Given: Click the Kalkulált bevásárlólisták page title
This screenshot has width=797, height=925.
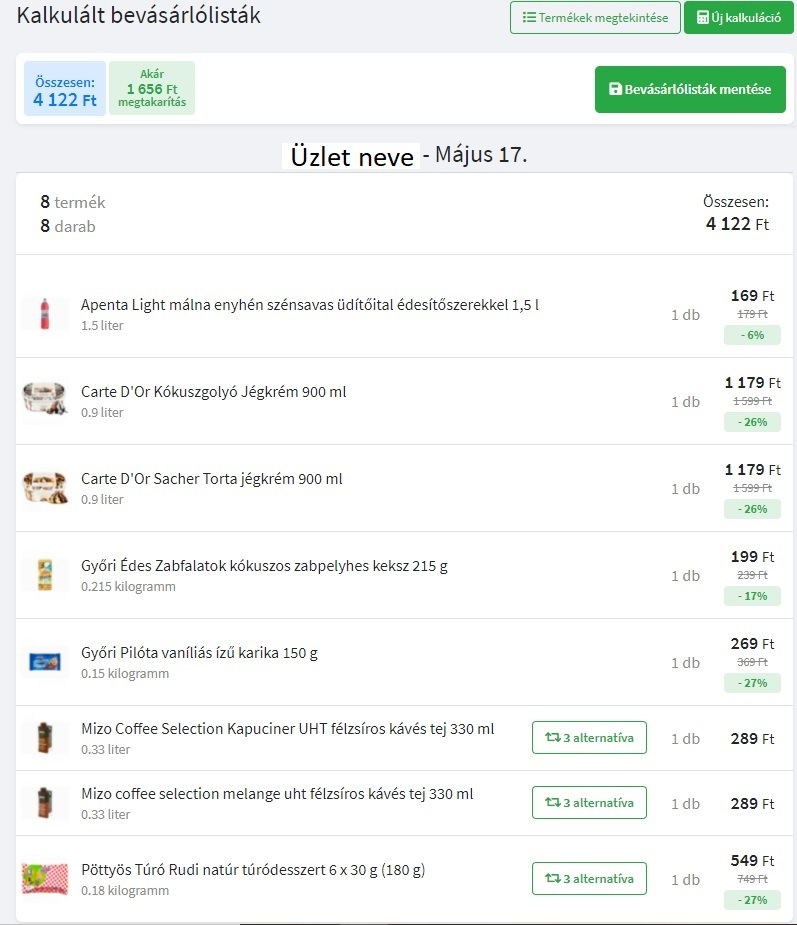Looking at the screenshot, I should point(139,15).
